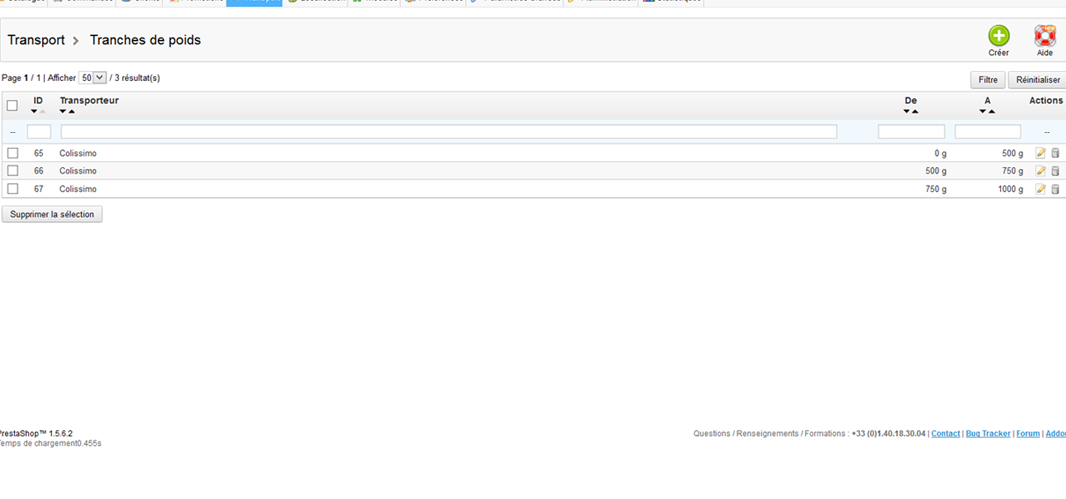Image resolution: width=1066 pixels, height=499 pixels.
Task: Click the Transporteur column header text
Action: point(89,101)
